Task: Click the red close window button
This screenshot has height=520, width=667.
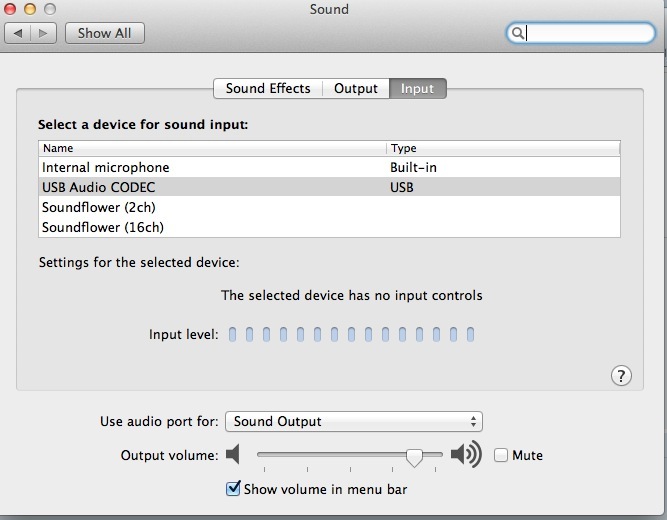Action: 10,9
